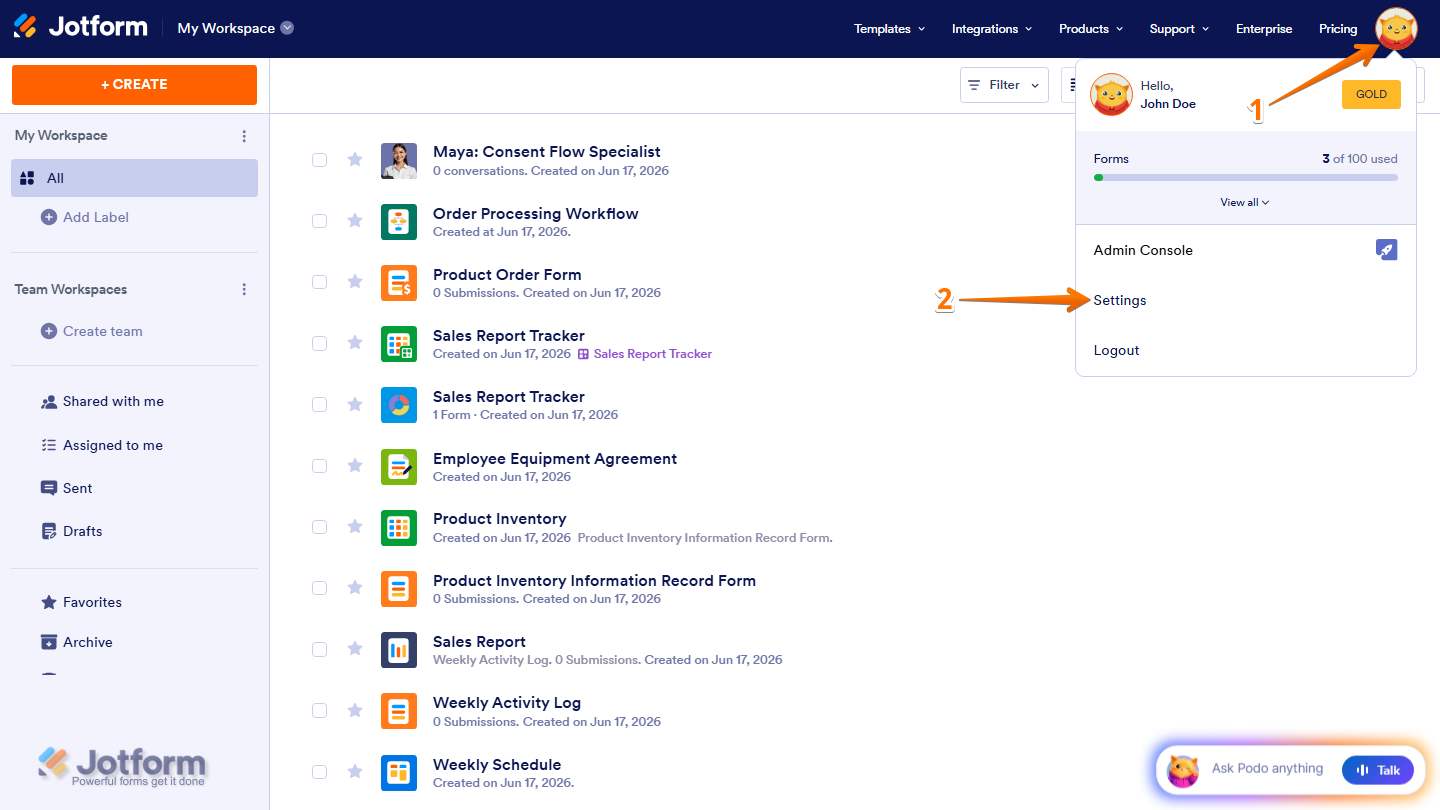1440x810 pixels.
Task: Select checkbox for Product Order Form
Action: point(319,282)
